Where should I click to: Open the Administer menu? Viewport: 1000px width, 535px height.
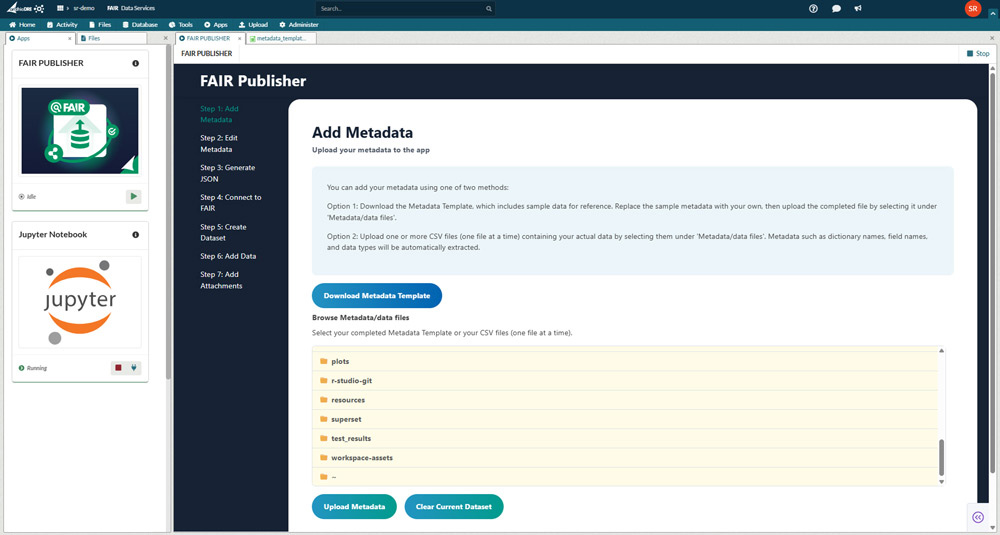(298, 24)
